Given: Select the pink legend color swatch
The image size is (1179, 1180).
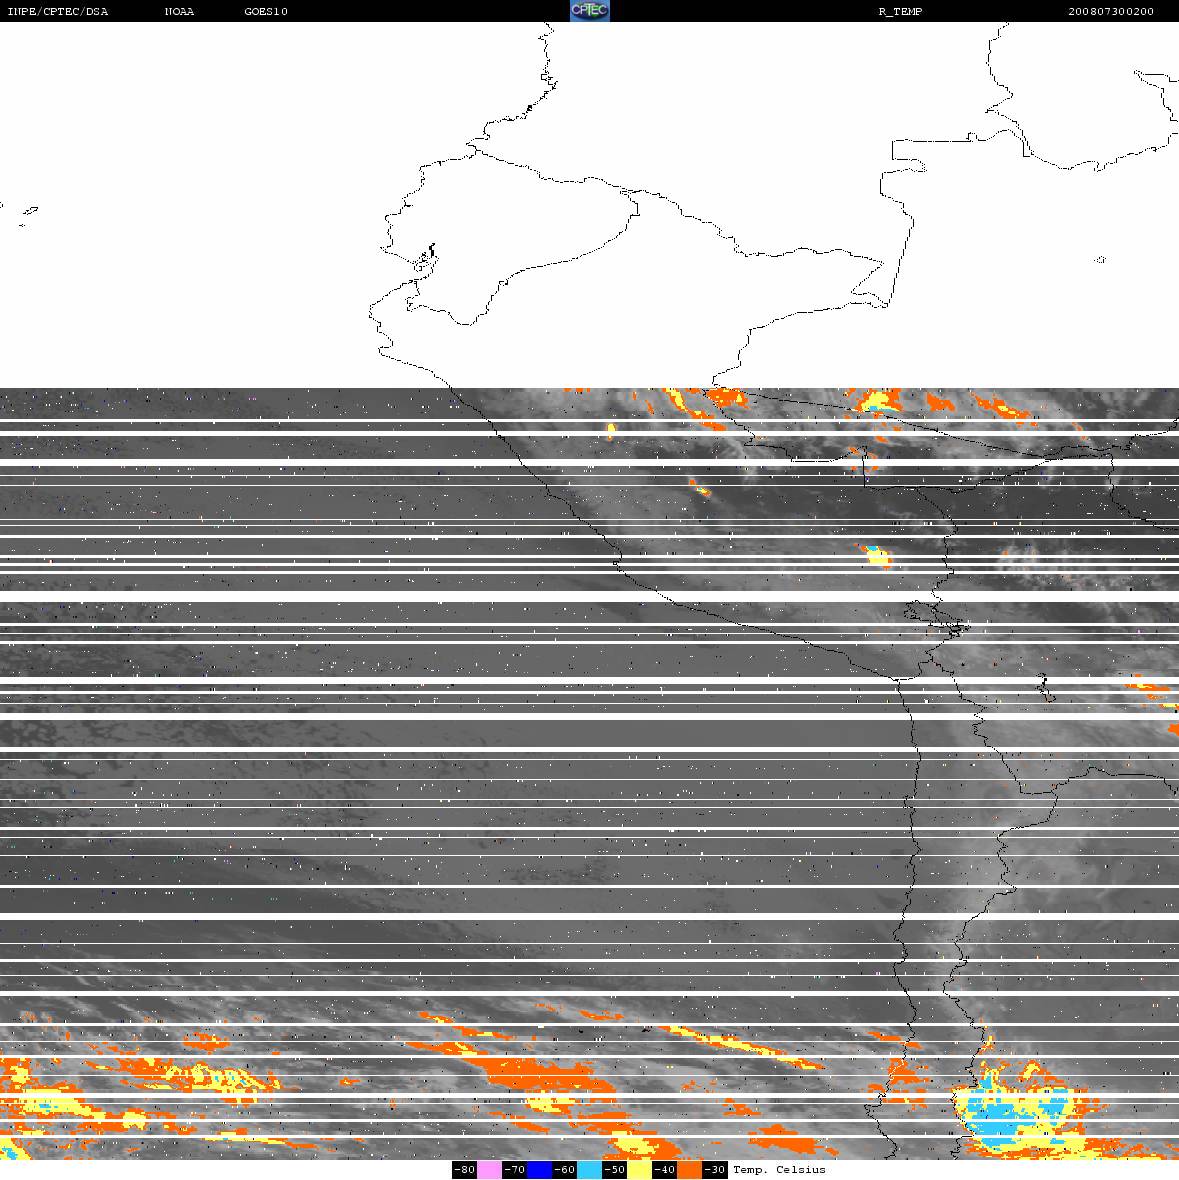Looking at the screenshot, I should (x=489, y=1169).
